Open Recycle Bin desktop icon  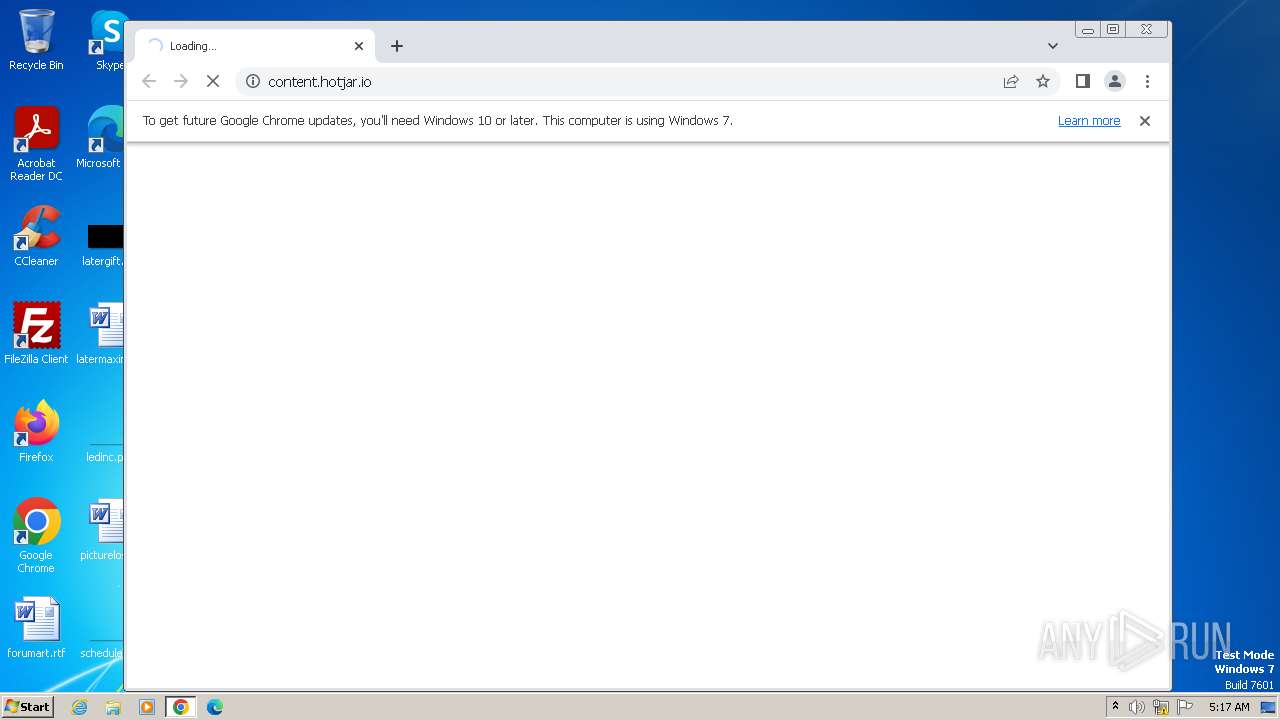click(x=36, y=41)
